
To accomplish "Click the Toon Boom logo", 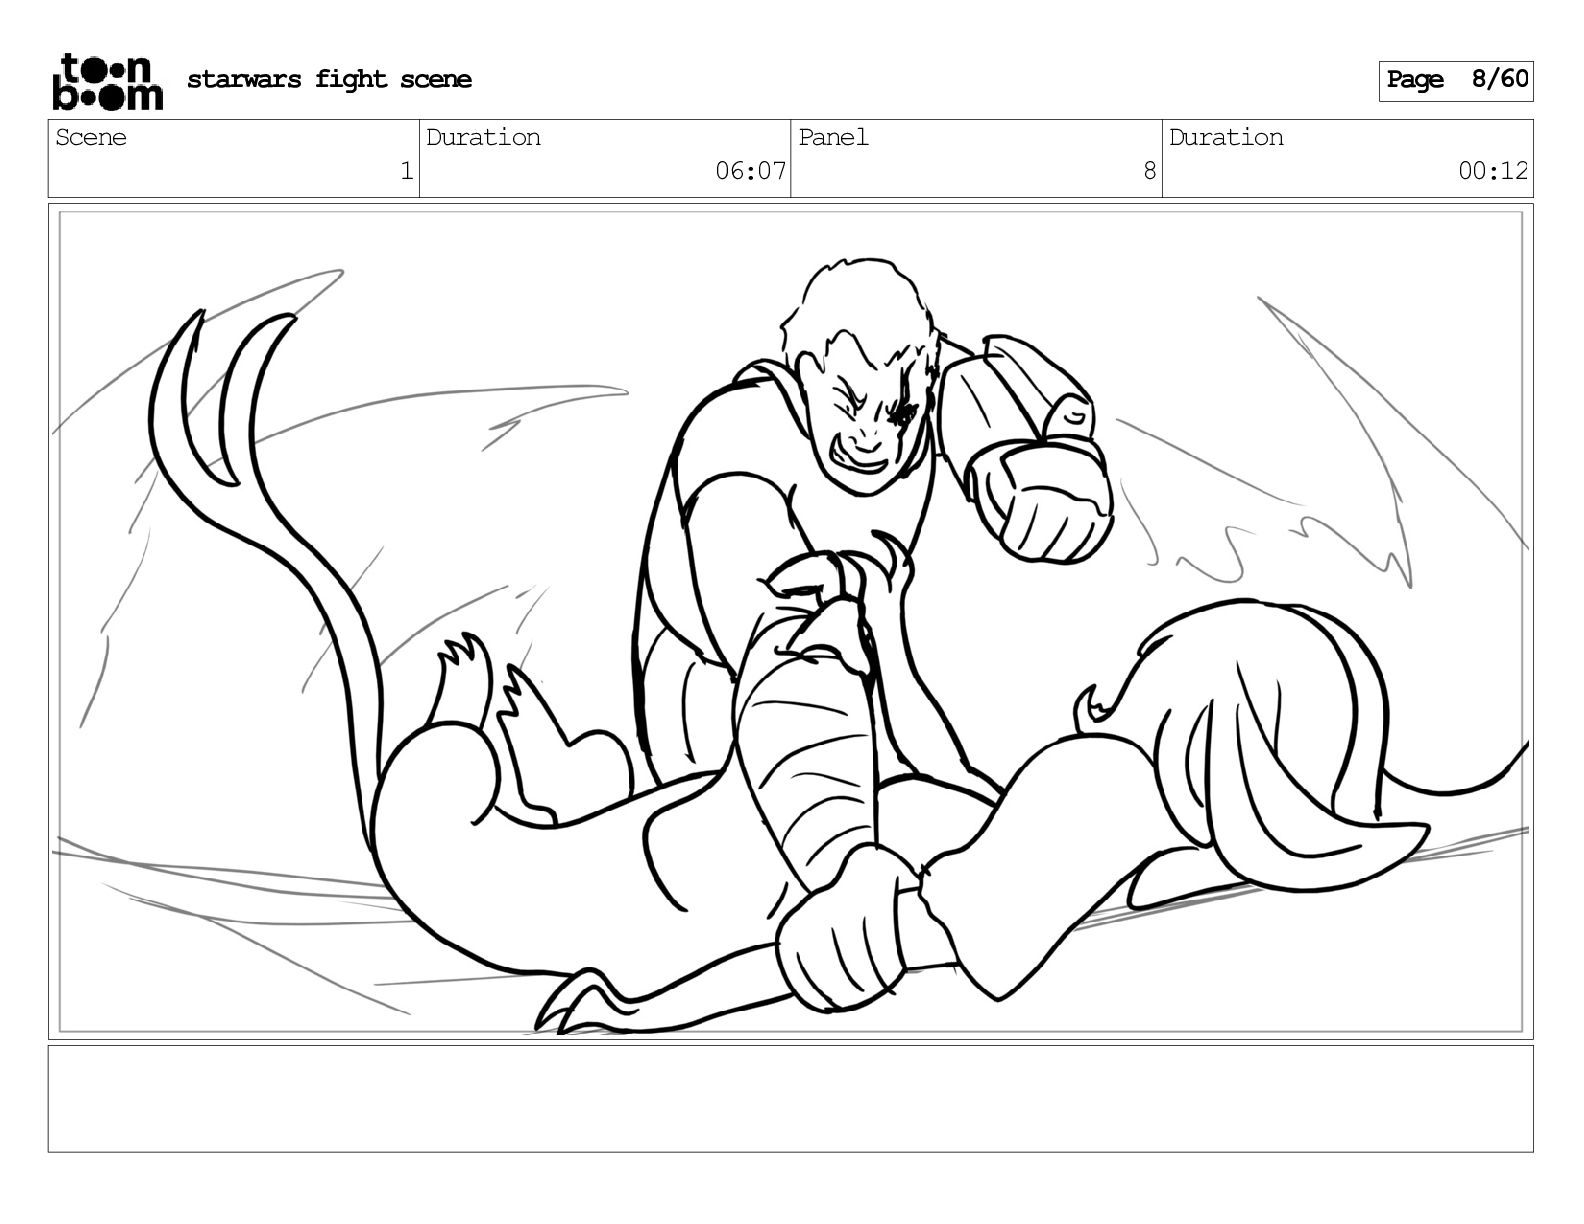I will pyautogui.click(x=106, y=81).
